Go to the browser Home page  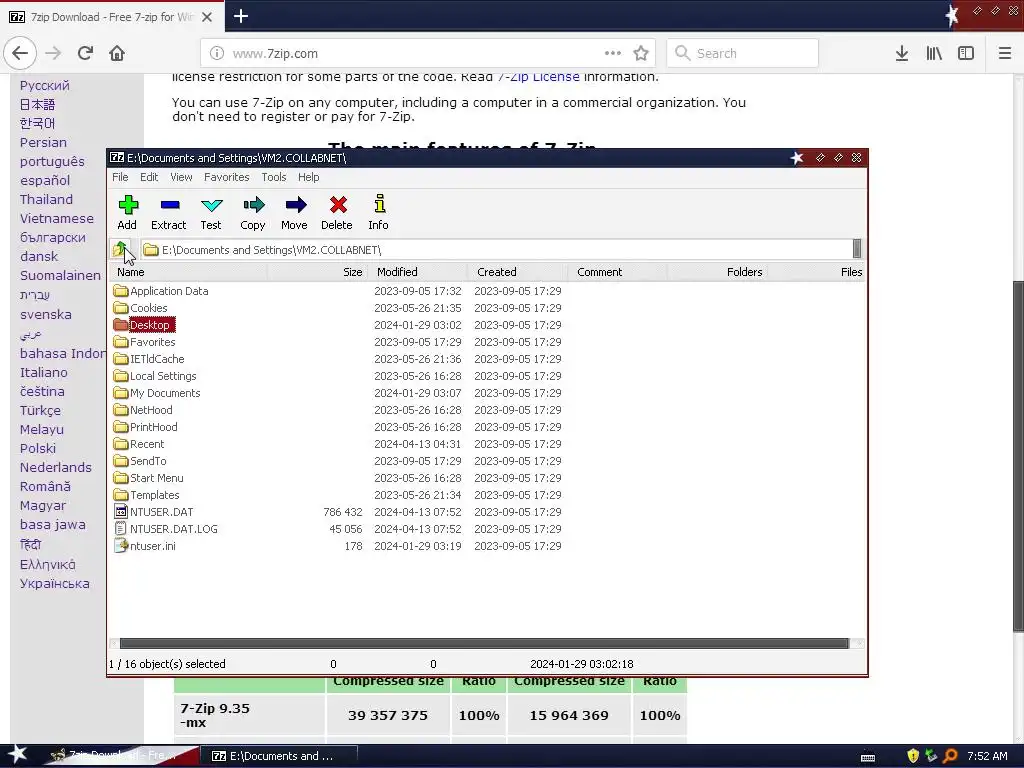(x=117, y=53)
